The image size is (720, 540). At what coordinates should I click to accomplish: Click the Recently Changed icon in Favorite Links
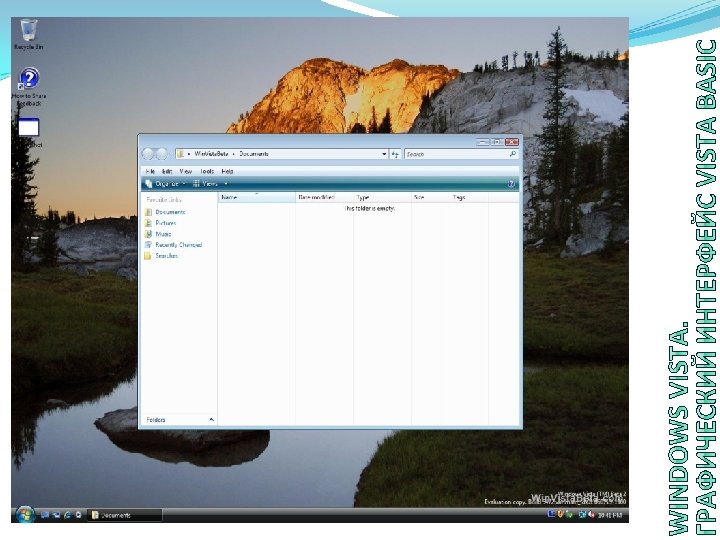pyautogui.click(x=148, y=245)
